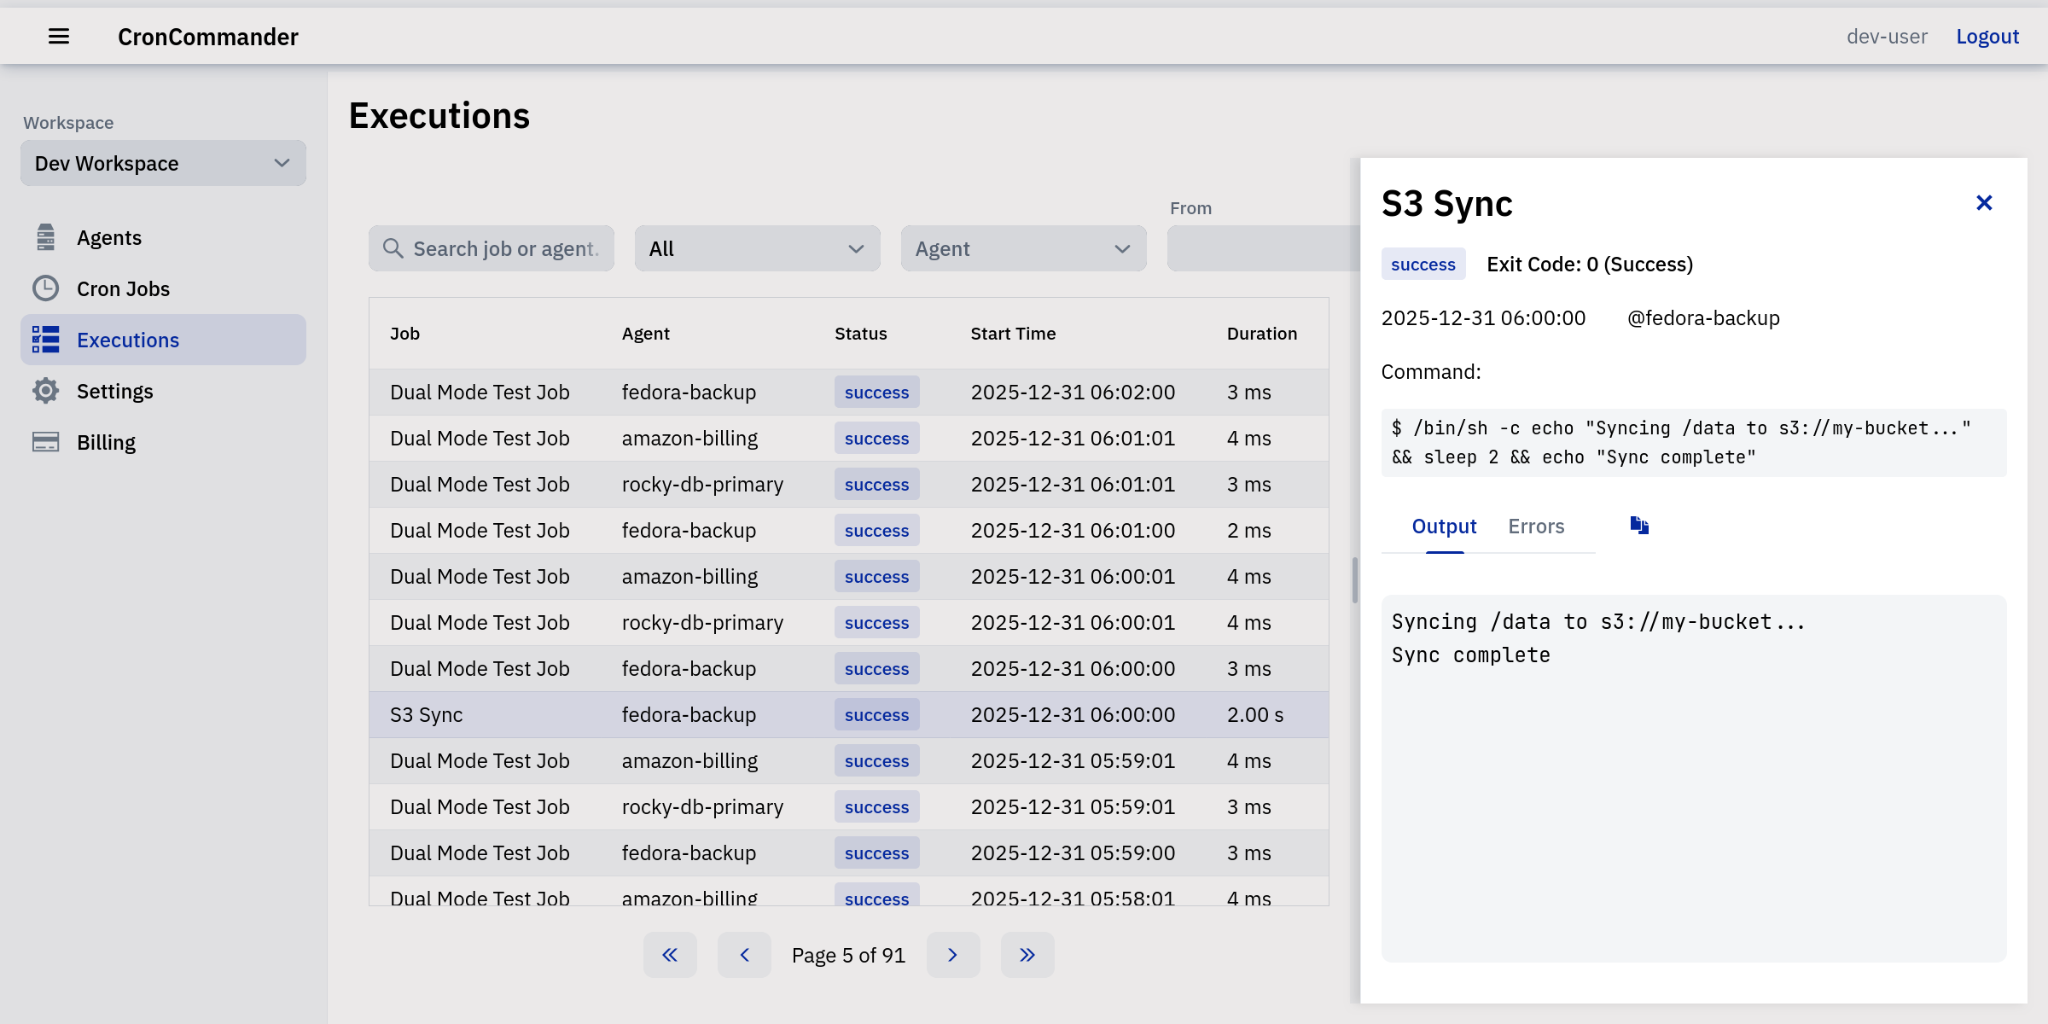Viewport: 2048px width, 1024px height.
Task: Switch to the Errors tab
Action: pos(1536,527)
